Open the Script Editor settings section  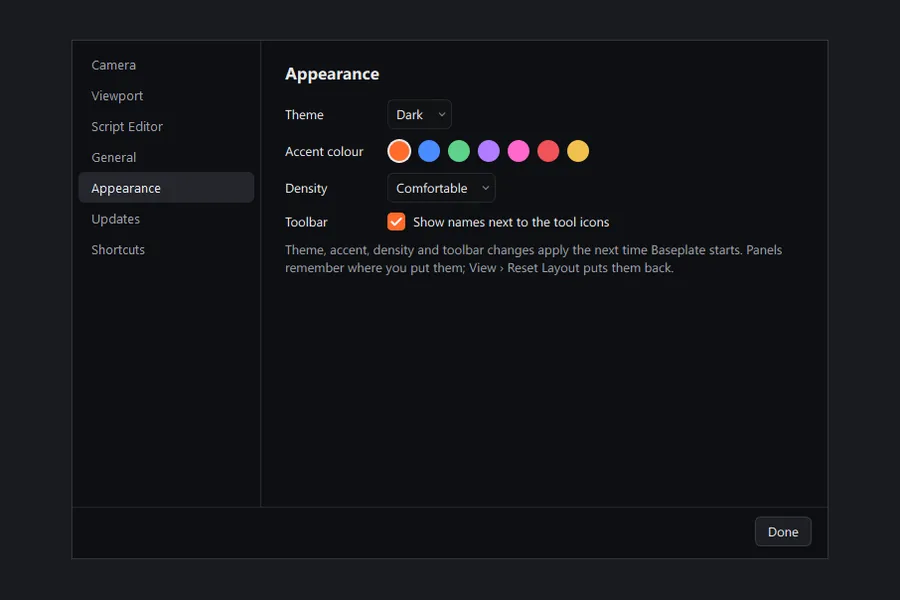click(x=166, y=127)
